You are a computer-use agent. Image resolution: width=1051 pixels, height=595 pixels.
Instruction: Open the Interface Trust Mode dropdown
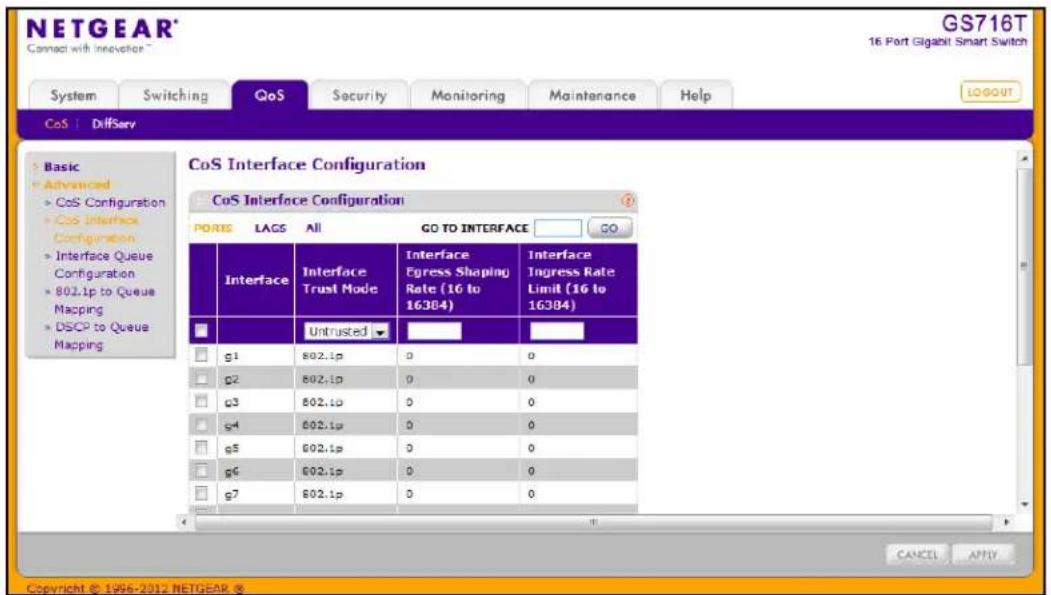pyautogui.click(x=347, y=331)
